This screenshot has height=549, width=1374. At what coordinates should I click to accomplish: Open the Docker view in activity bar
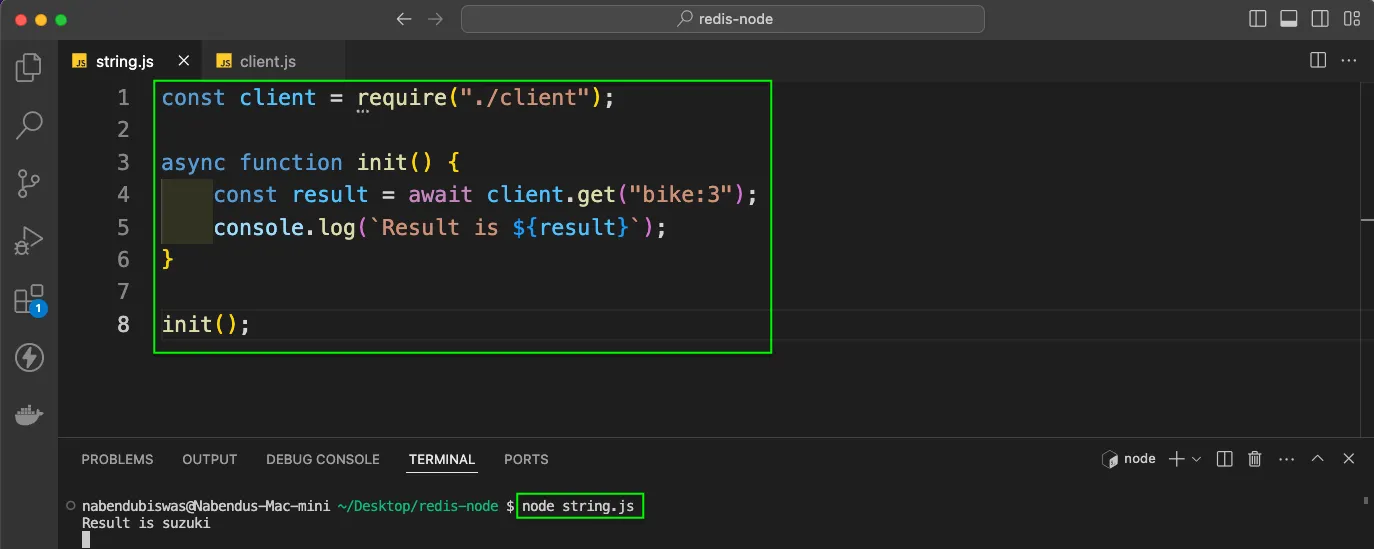pos(29,414)
